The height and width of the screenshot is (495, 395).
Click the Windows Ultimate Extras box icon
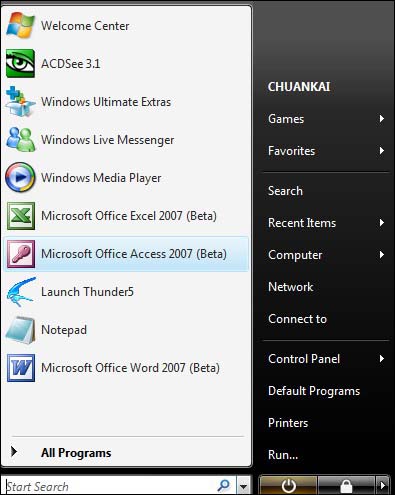click(x=20, y=101)
